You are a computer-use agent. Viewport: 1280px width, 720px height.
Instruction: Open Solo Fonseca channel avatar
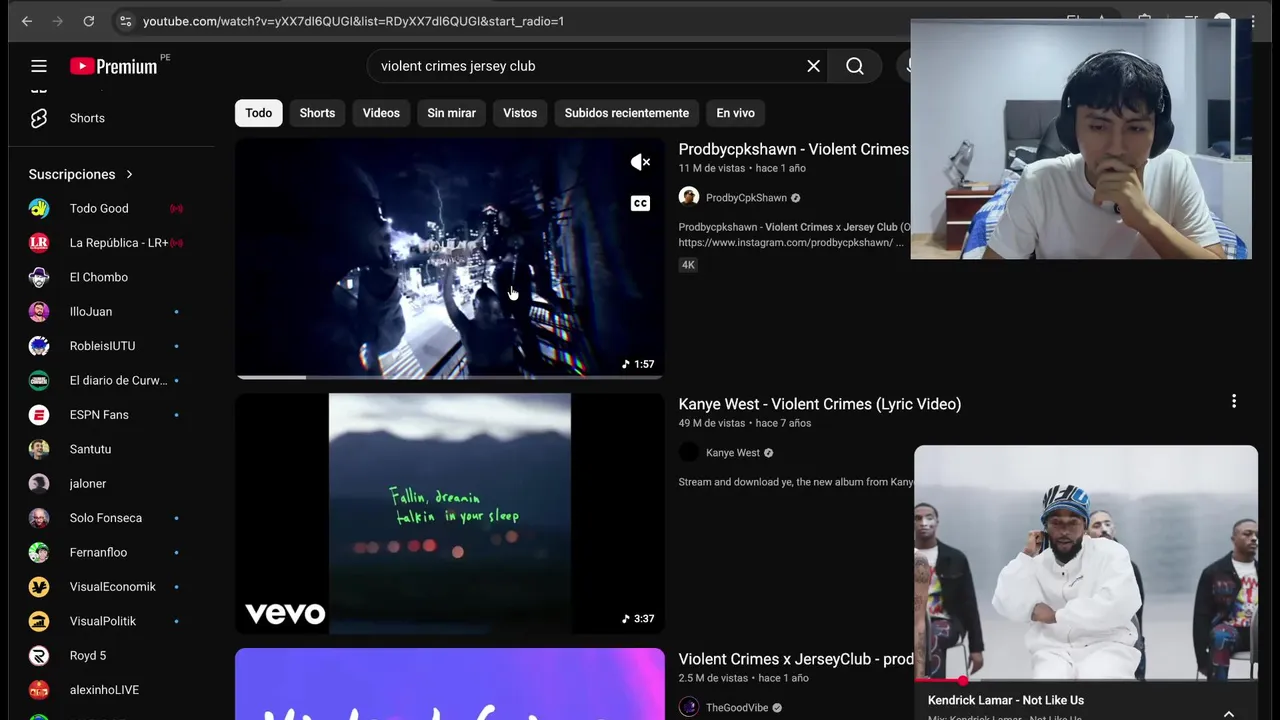click(39, 518)
